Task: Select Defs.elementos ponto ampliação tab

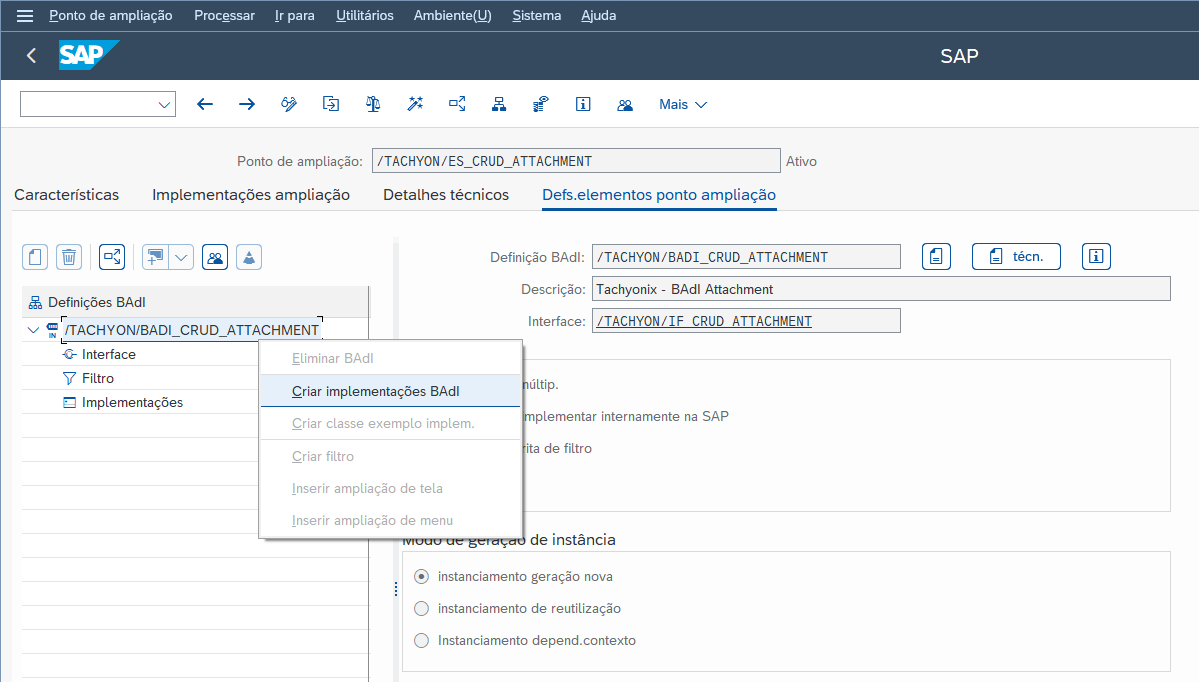Action: tap(659, 195)
